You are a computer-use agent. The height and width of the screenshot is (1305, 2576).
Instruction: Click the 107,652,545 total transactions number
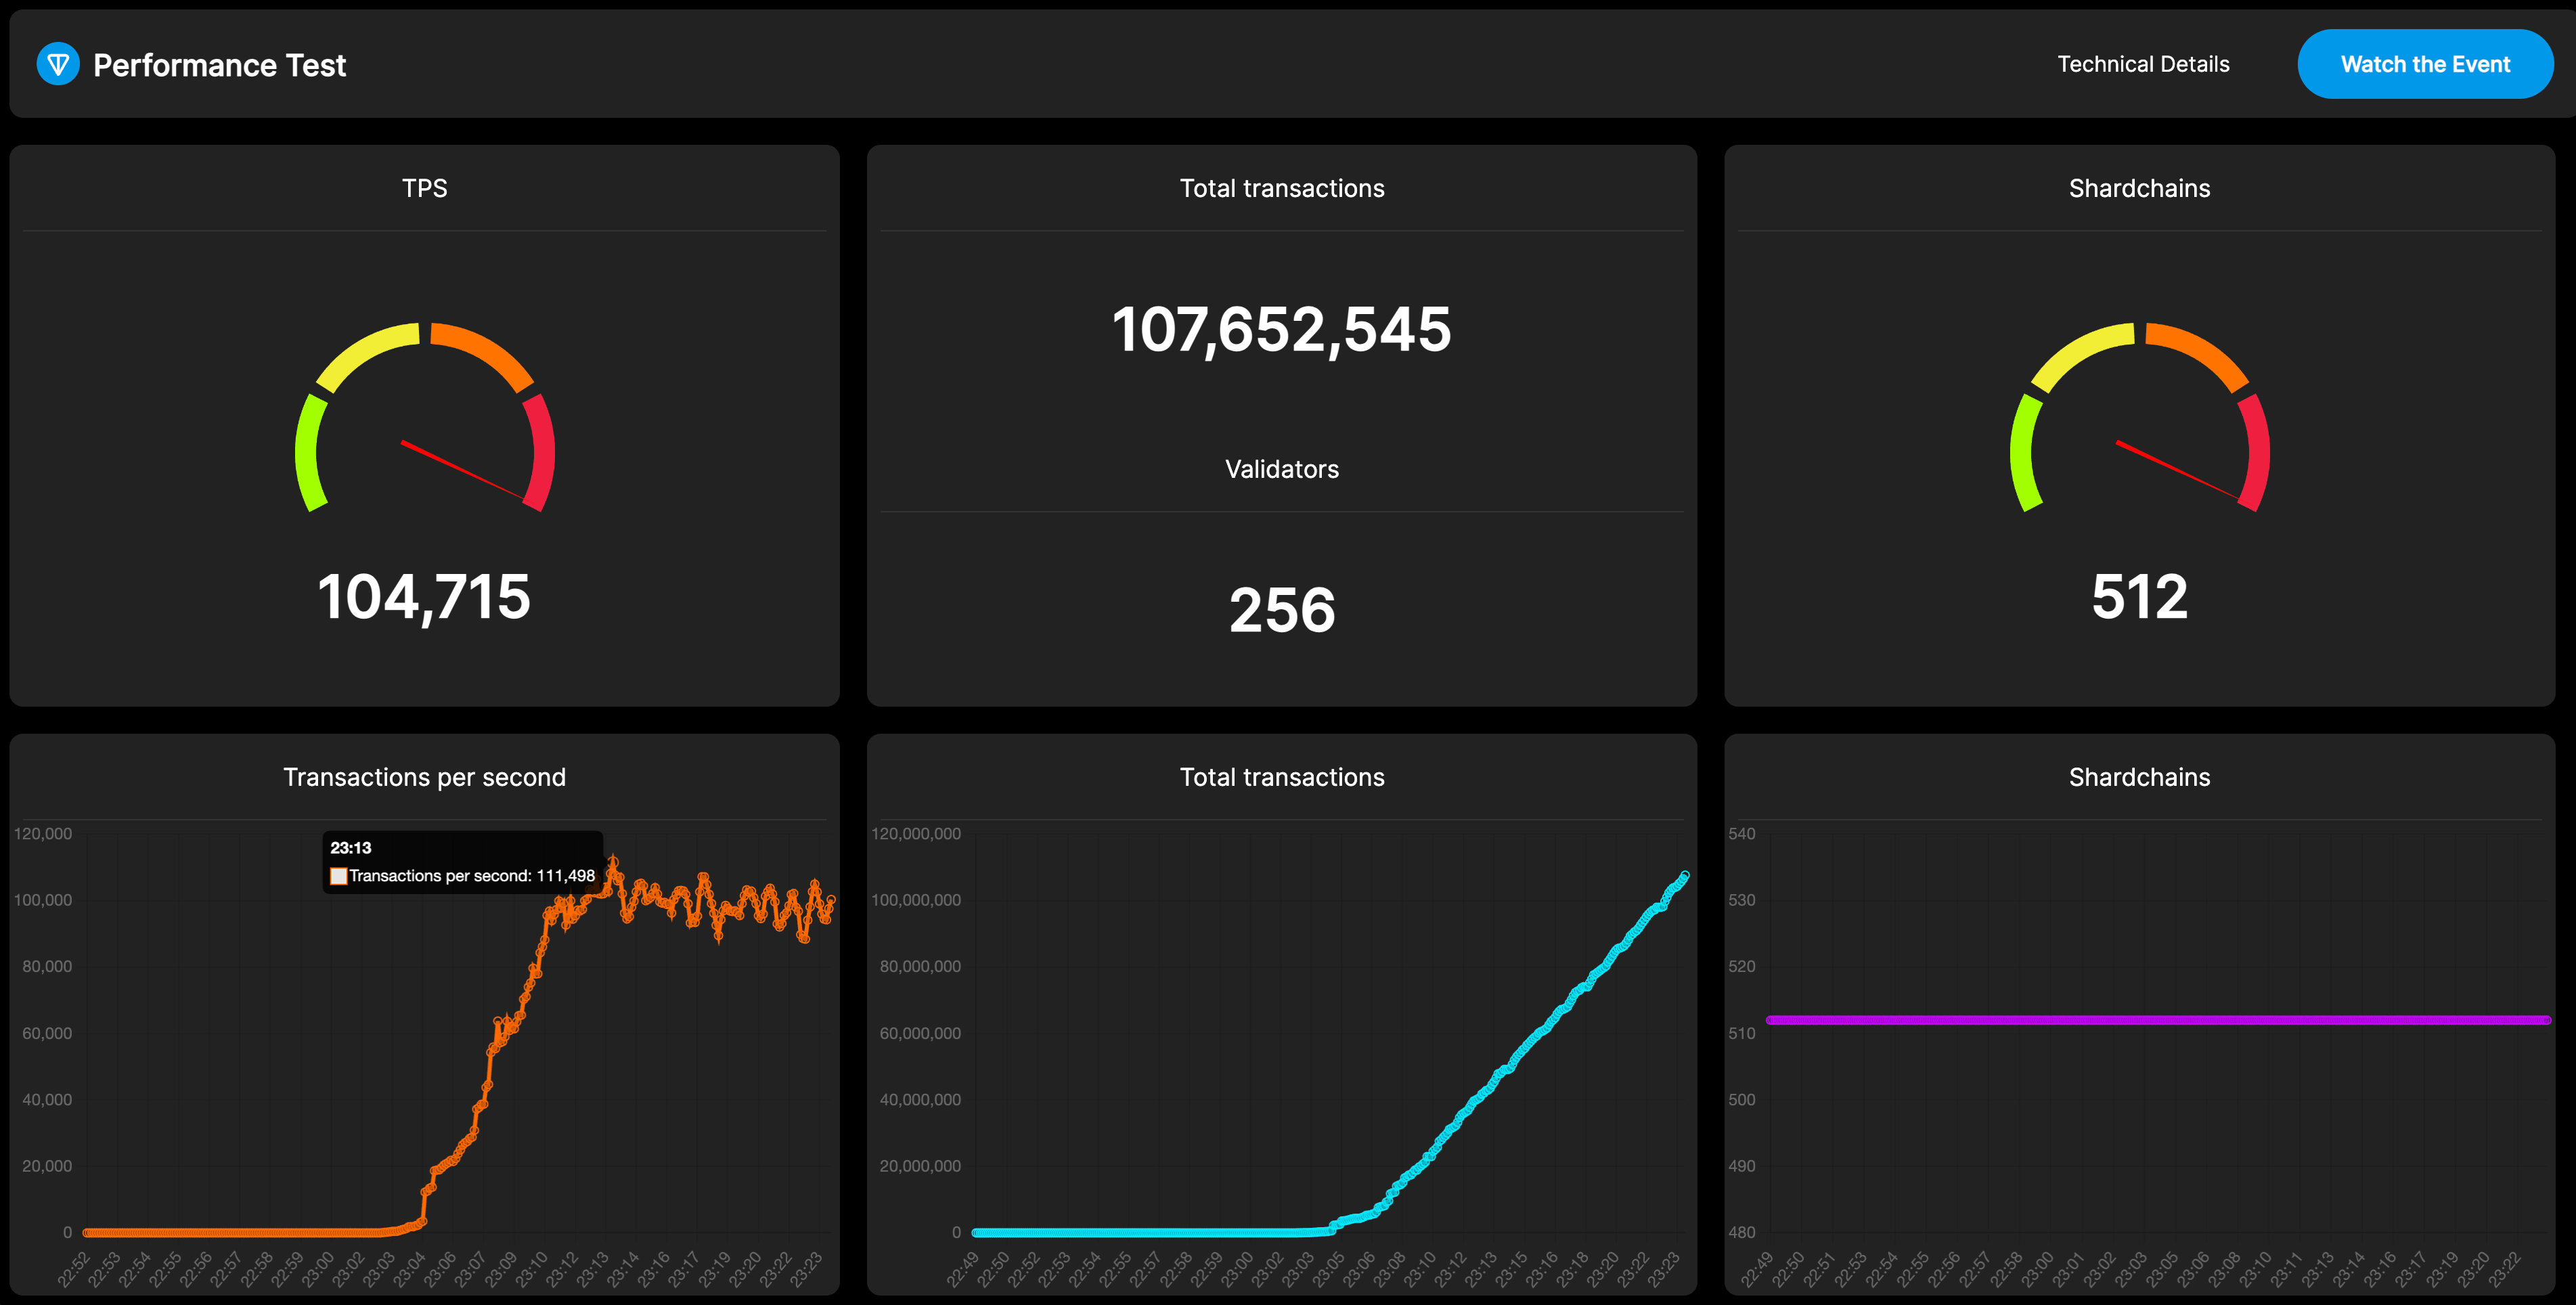point(1281,329)
